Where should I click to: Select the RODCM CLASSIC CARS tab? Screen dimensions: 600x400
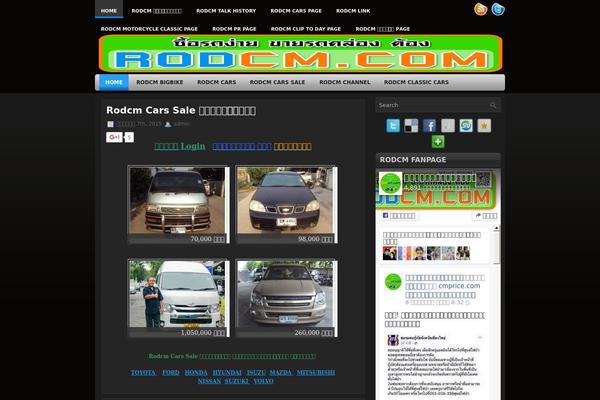click(x=416, y=82)
